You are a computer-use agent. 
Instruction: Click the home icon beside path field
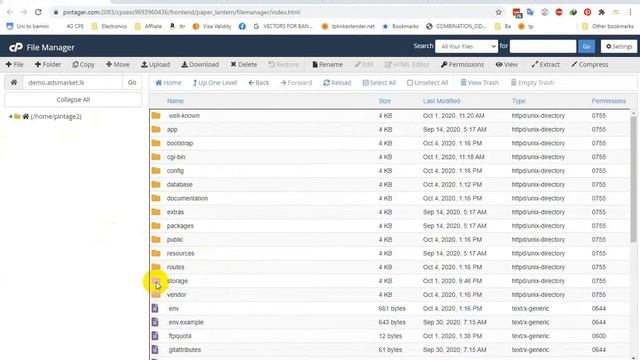tap(14, 82)
